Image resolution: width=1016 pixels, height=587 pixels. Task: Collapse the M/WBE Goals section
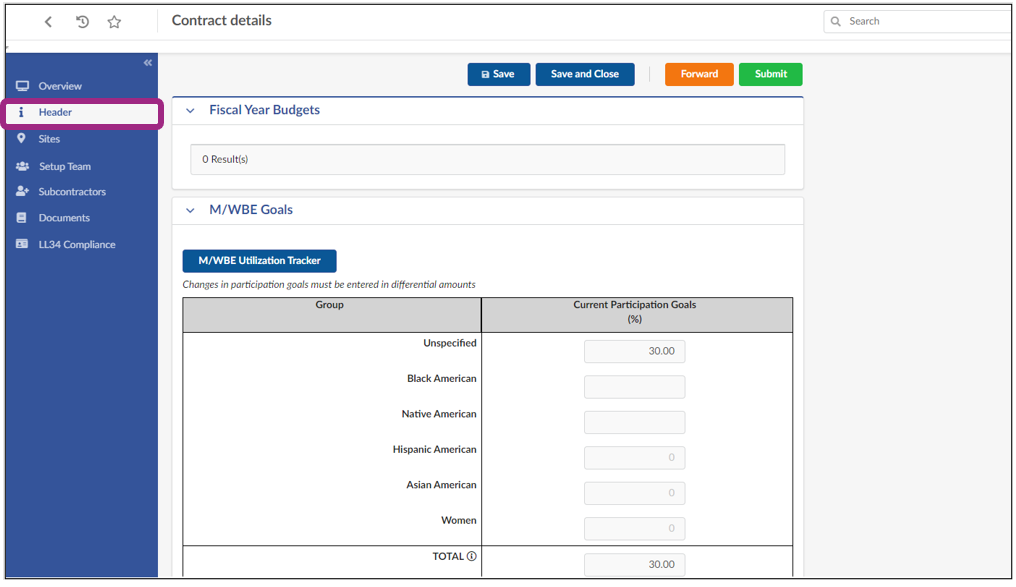[190, 211]
